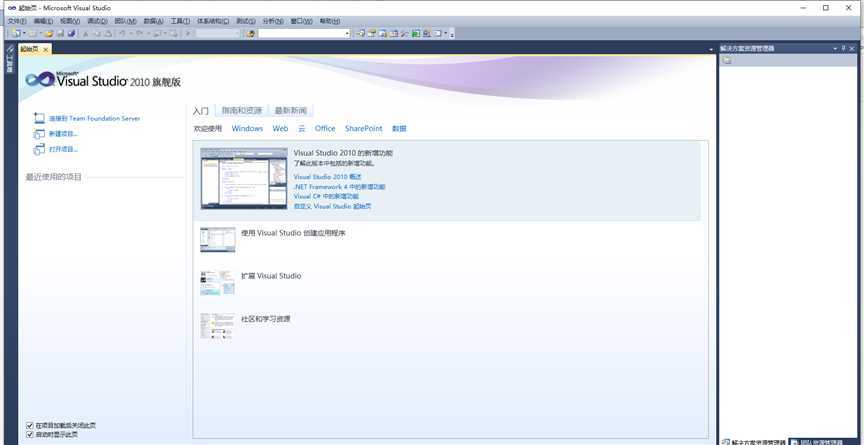Click the Redo arrow icon

pos(139,34)
